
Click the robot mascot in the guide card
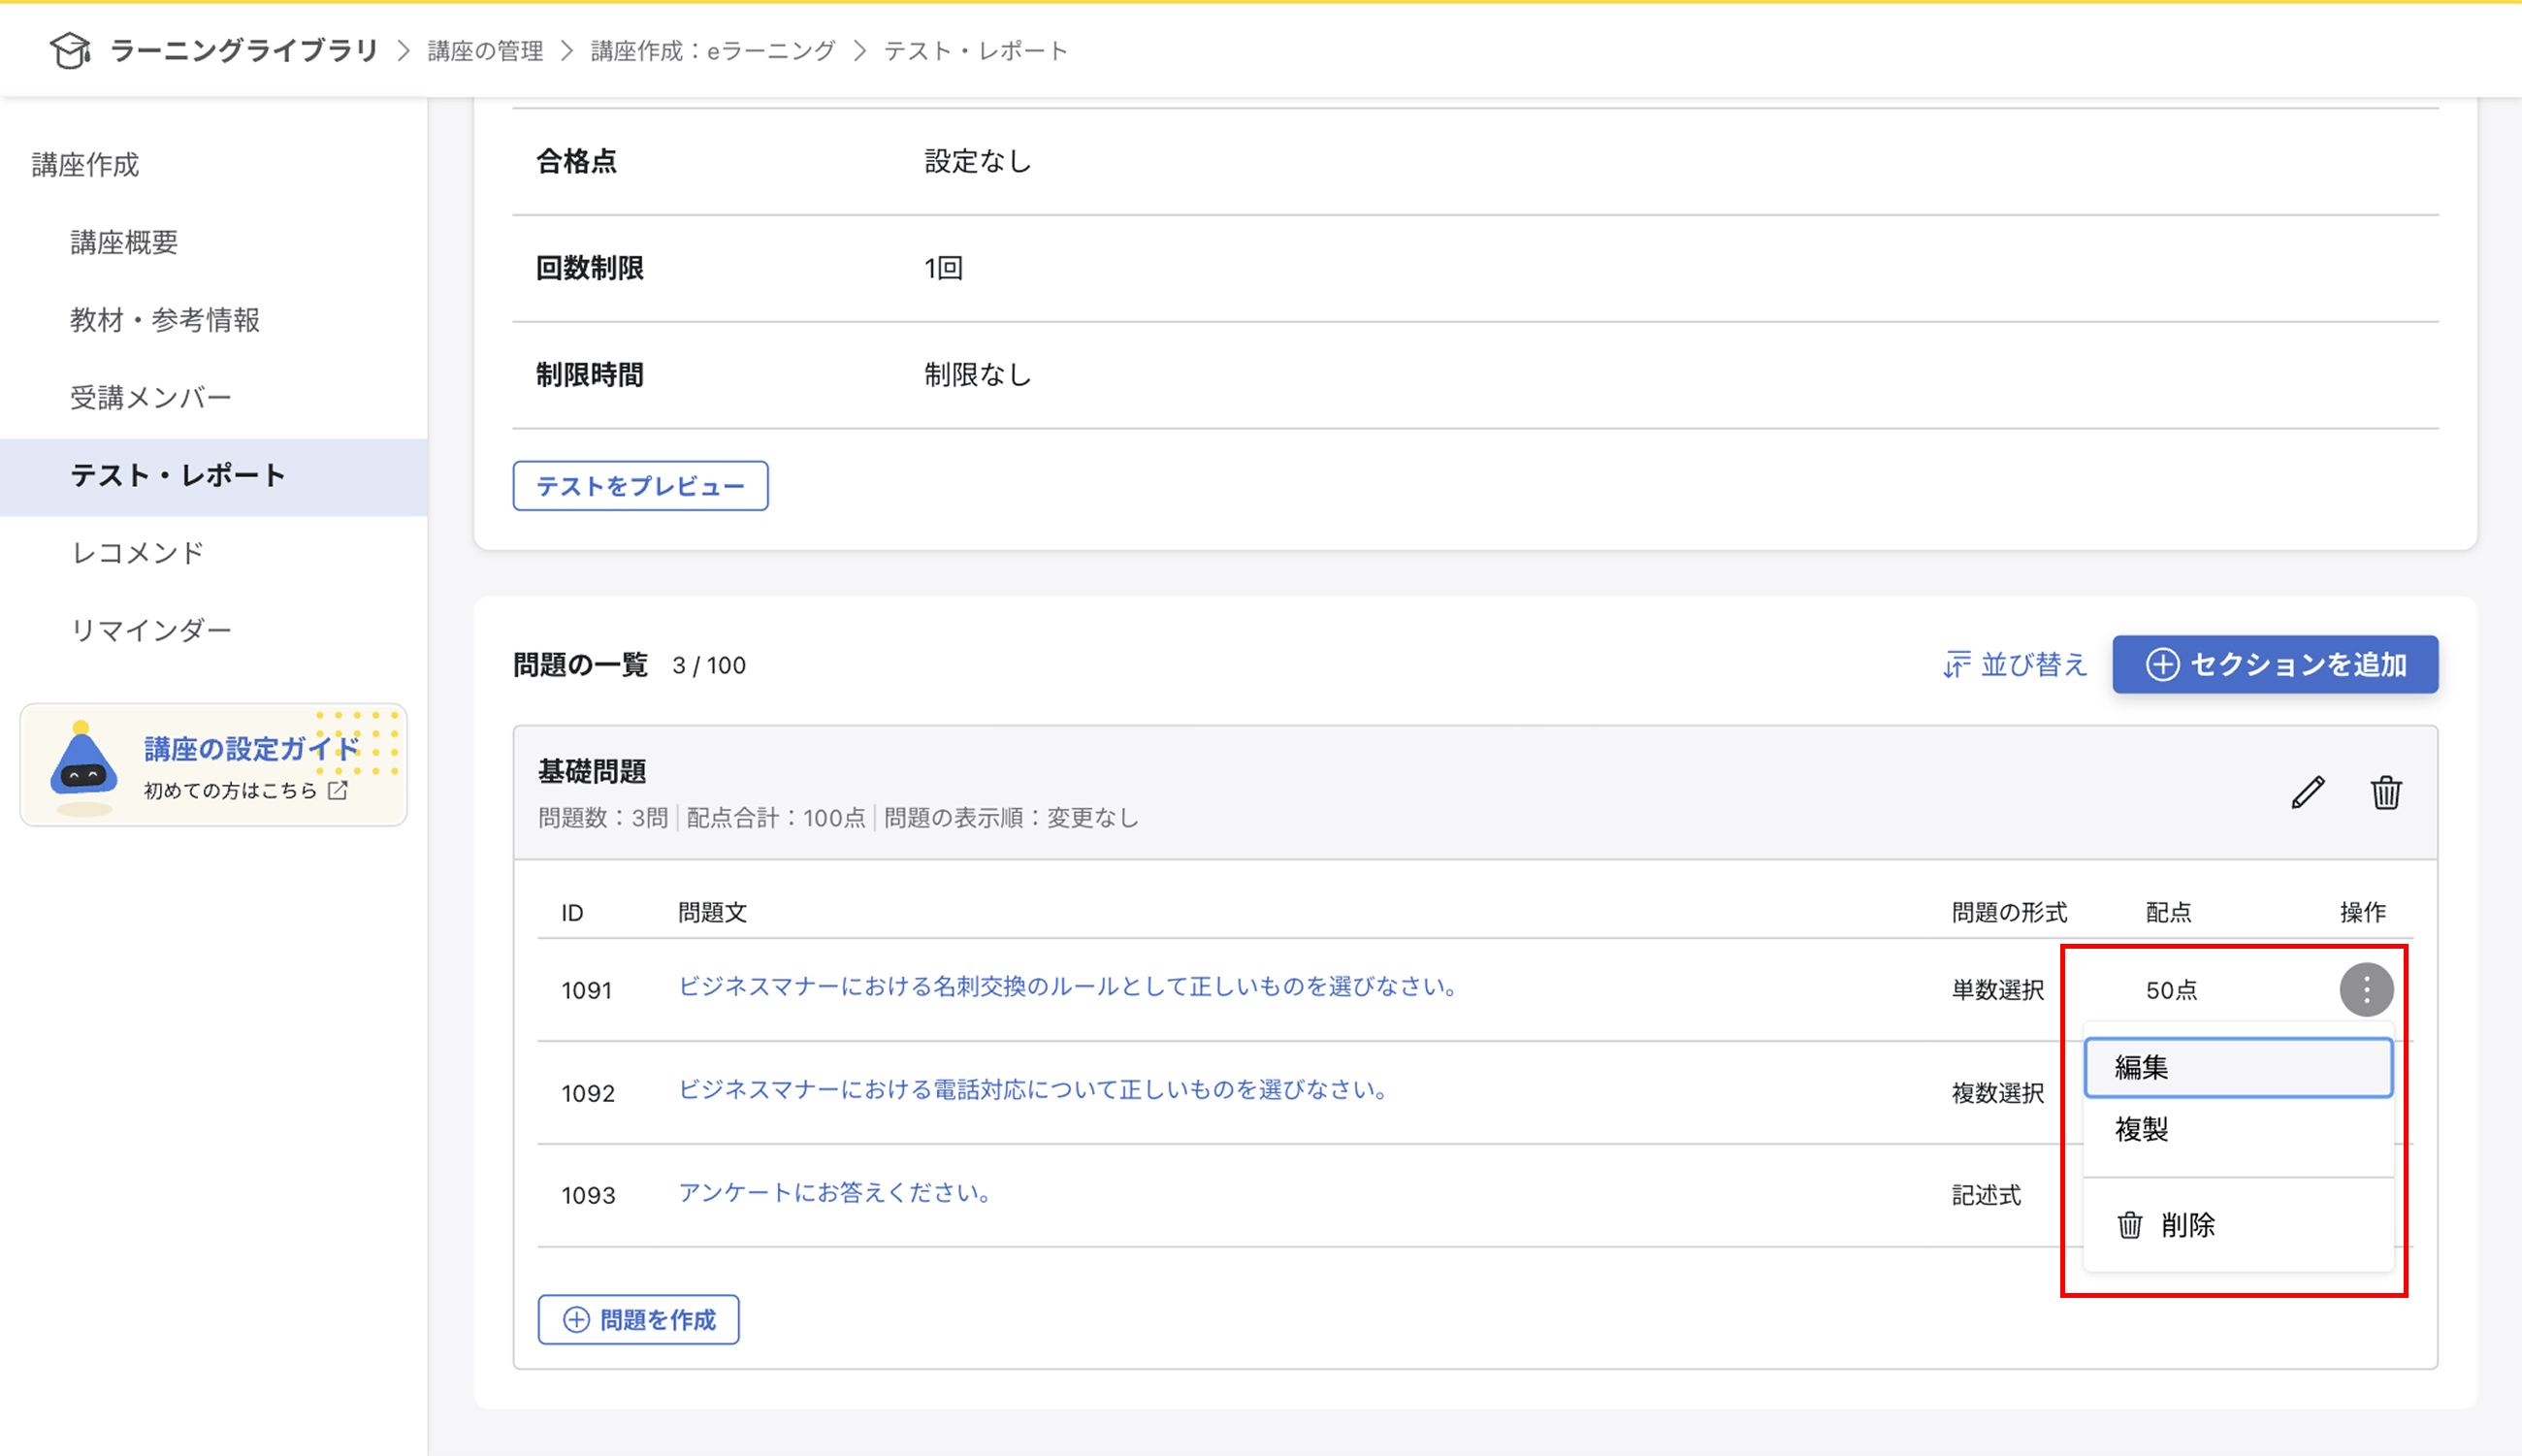pyautogui.click(x=84, y=768)
